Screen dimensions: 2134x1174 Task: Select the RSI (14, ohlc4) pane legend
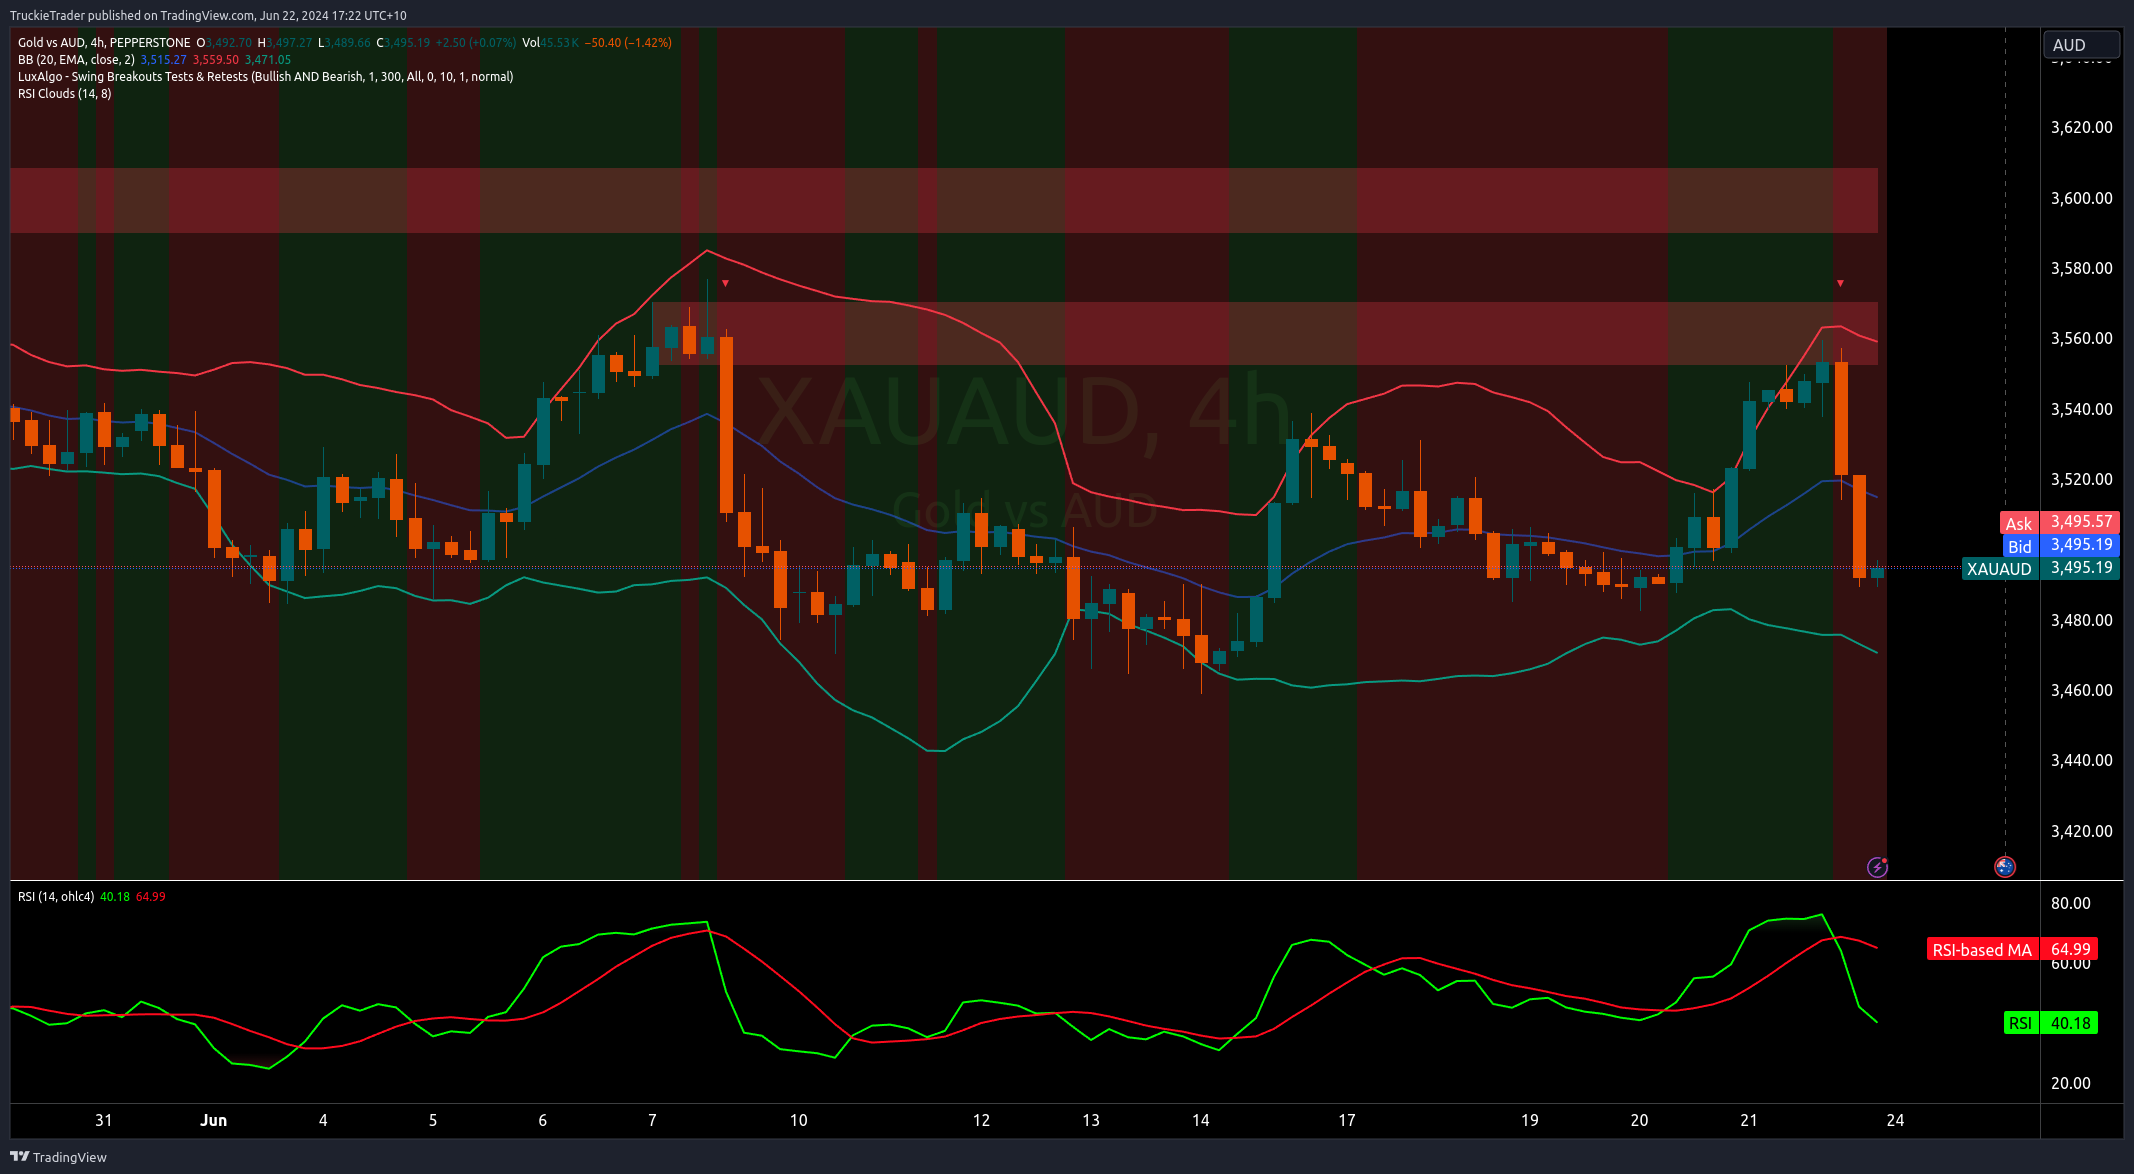click(x=56, y=897)
